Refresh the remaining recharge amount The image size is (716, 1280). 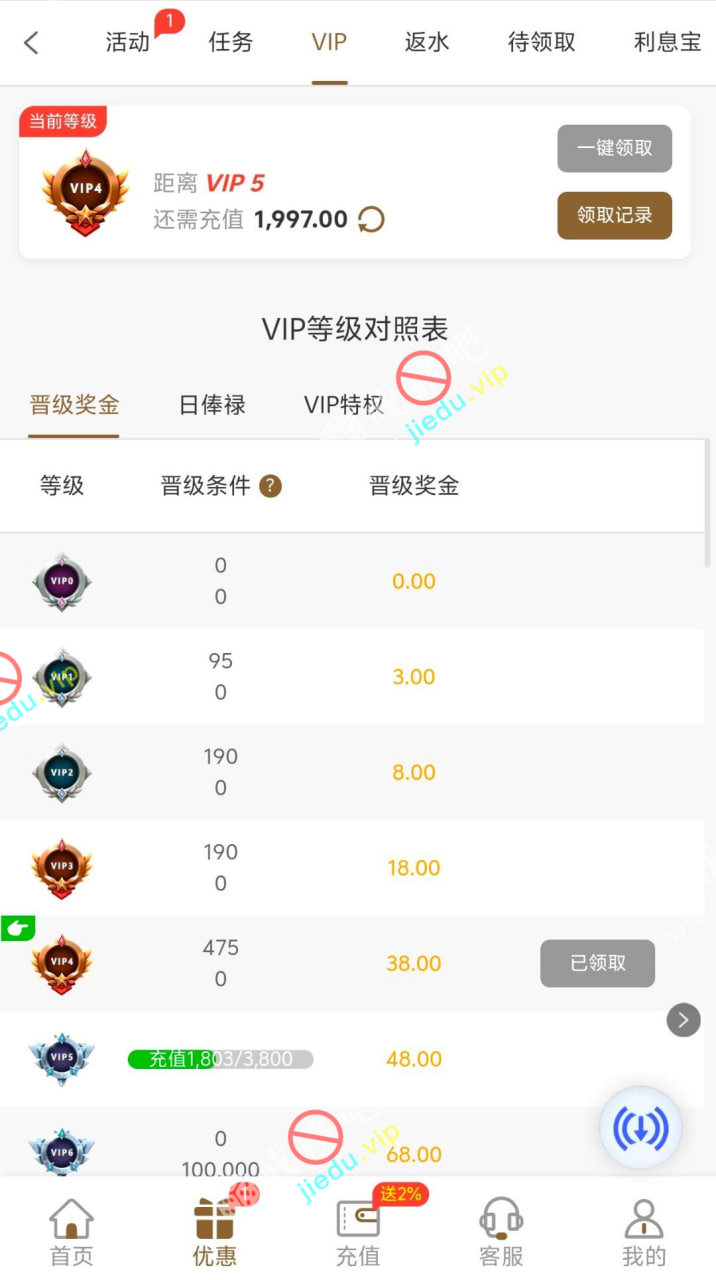(x=371, y=219)
